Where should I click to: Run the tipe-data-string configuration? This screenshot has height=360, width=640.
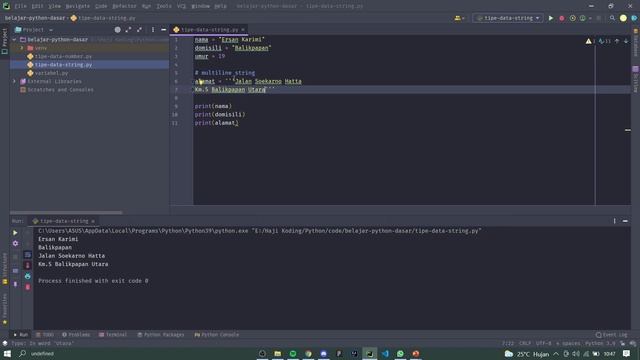[551, 18]
